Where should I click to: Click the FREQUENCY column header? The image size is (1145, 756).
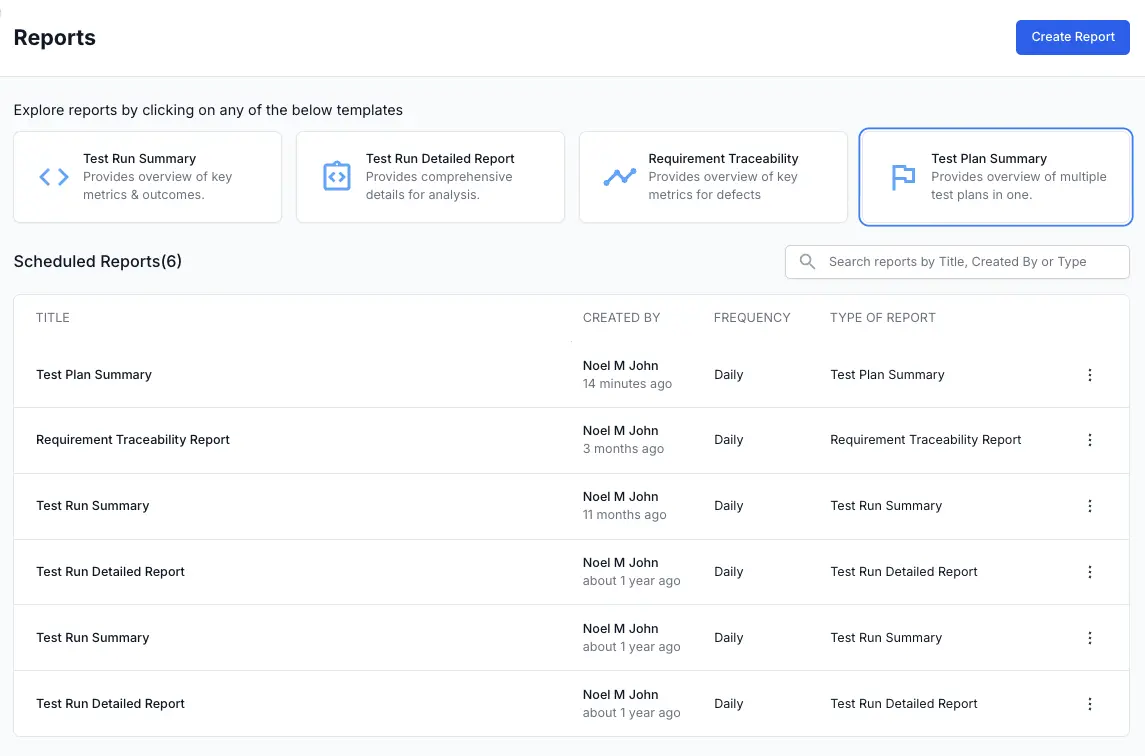click(x=752, y=318)
